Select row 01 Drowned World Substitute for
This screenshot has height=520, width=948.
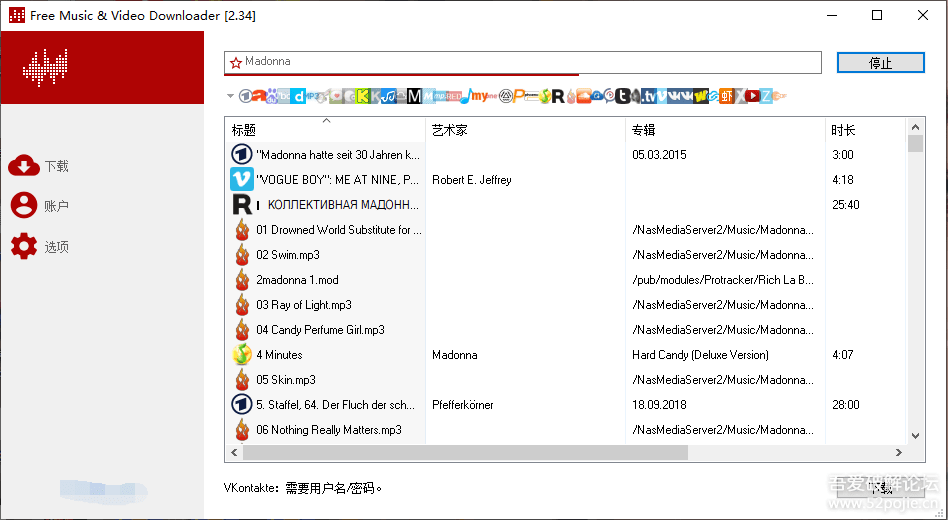(x=567, y=230)
